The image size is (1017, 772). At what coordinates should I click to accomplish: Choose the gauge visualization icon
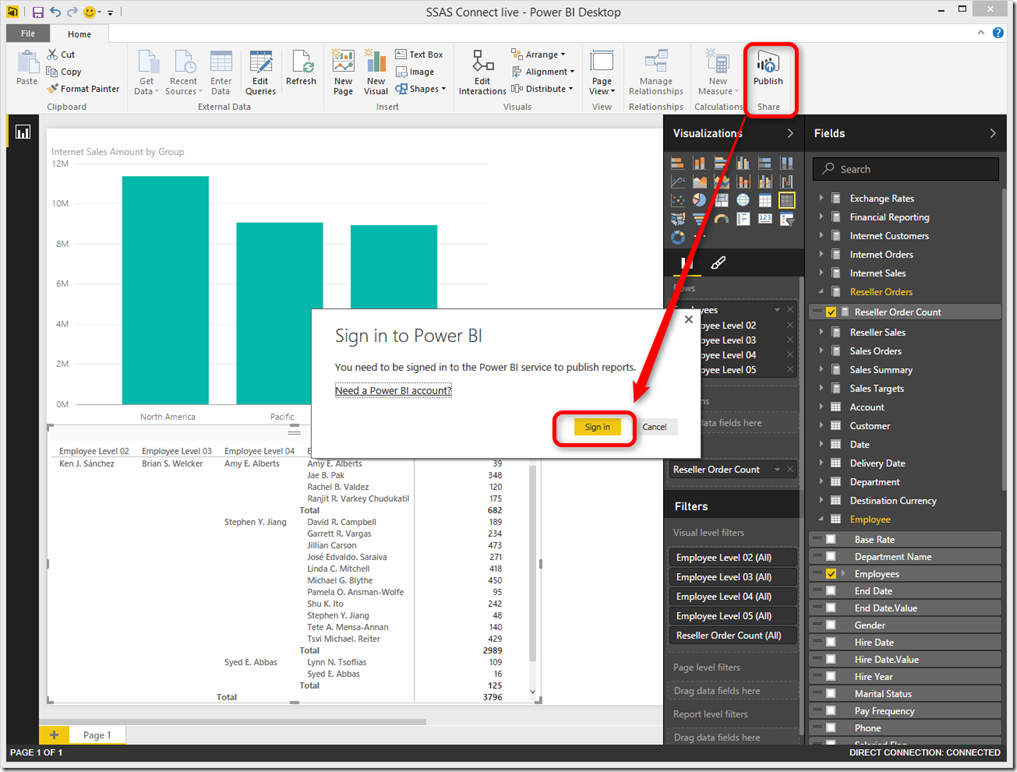tap(721, 219)
